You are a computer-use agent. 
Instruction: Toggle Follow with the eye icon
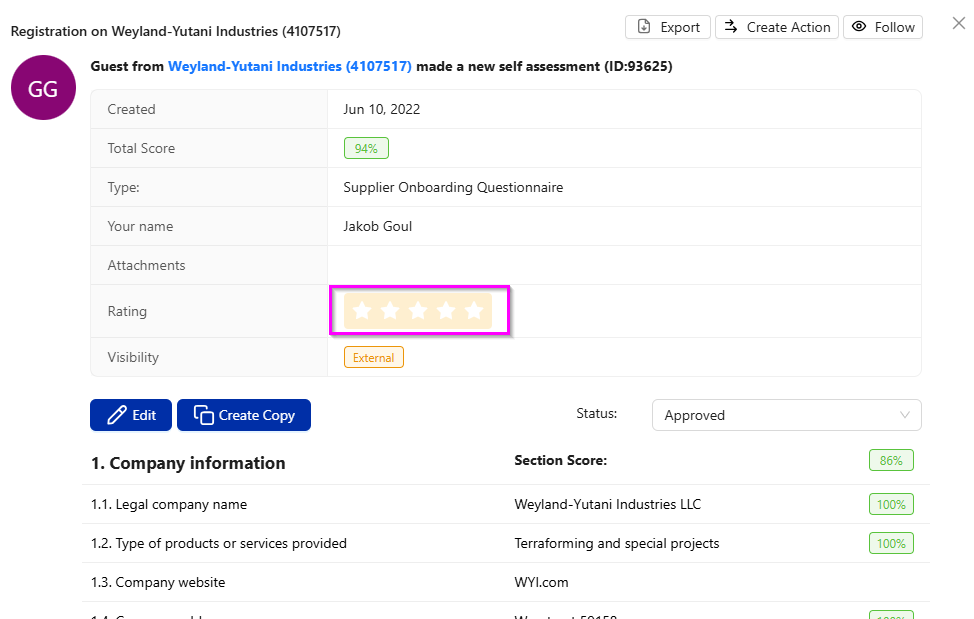pos(883,27)
